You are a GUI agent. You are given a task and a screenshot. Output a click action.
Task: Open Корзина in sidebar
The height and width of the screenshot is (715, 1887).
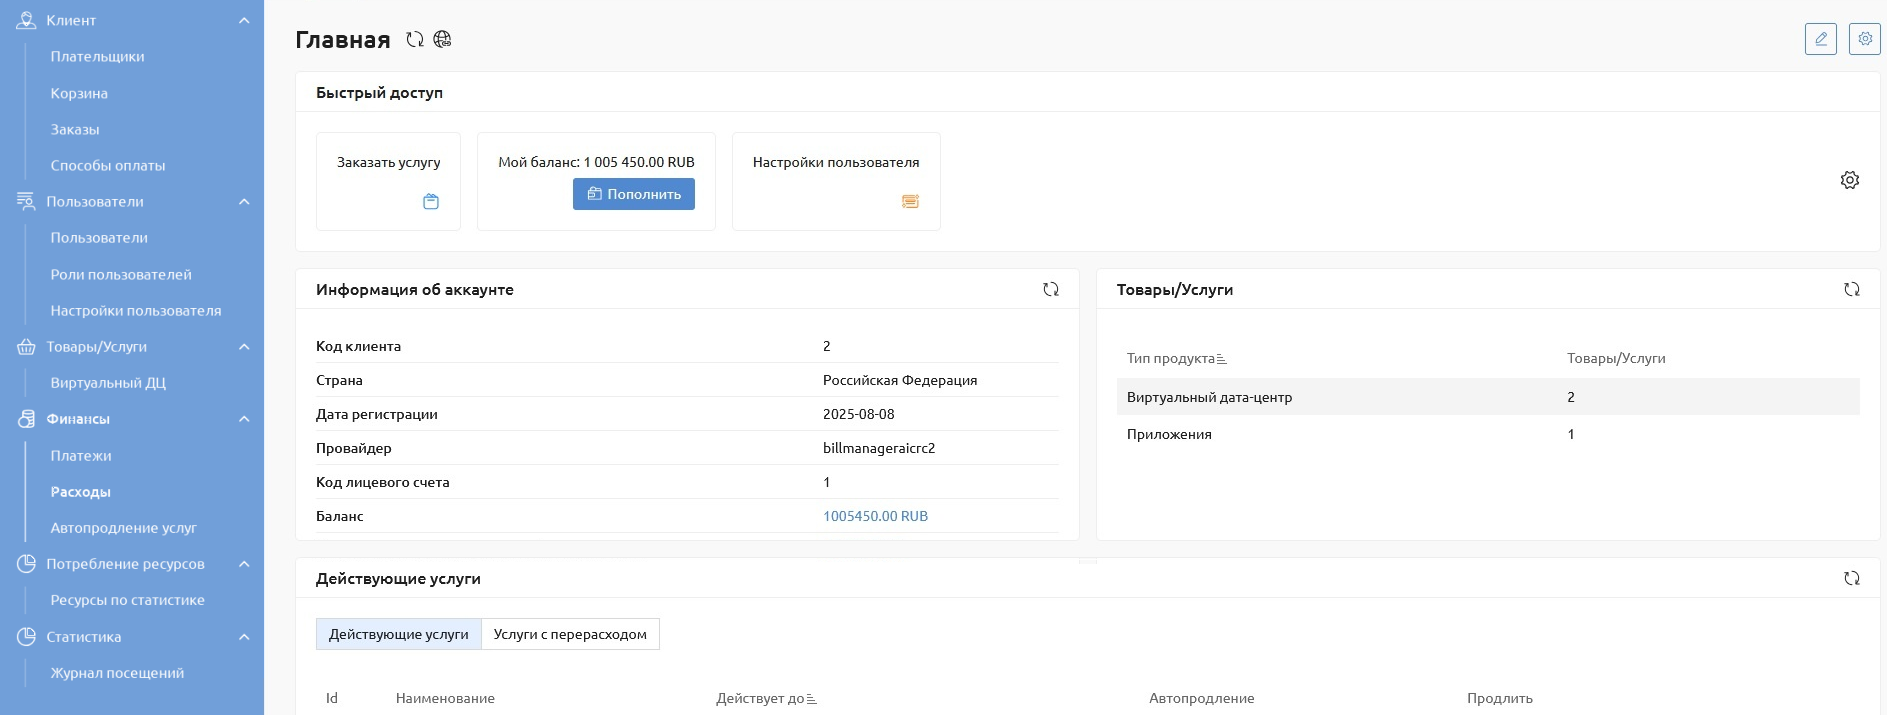click(x=79, y=93)
